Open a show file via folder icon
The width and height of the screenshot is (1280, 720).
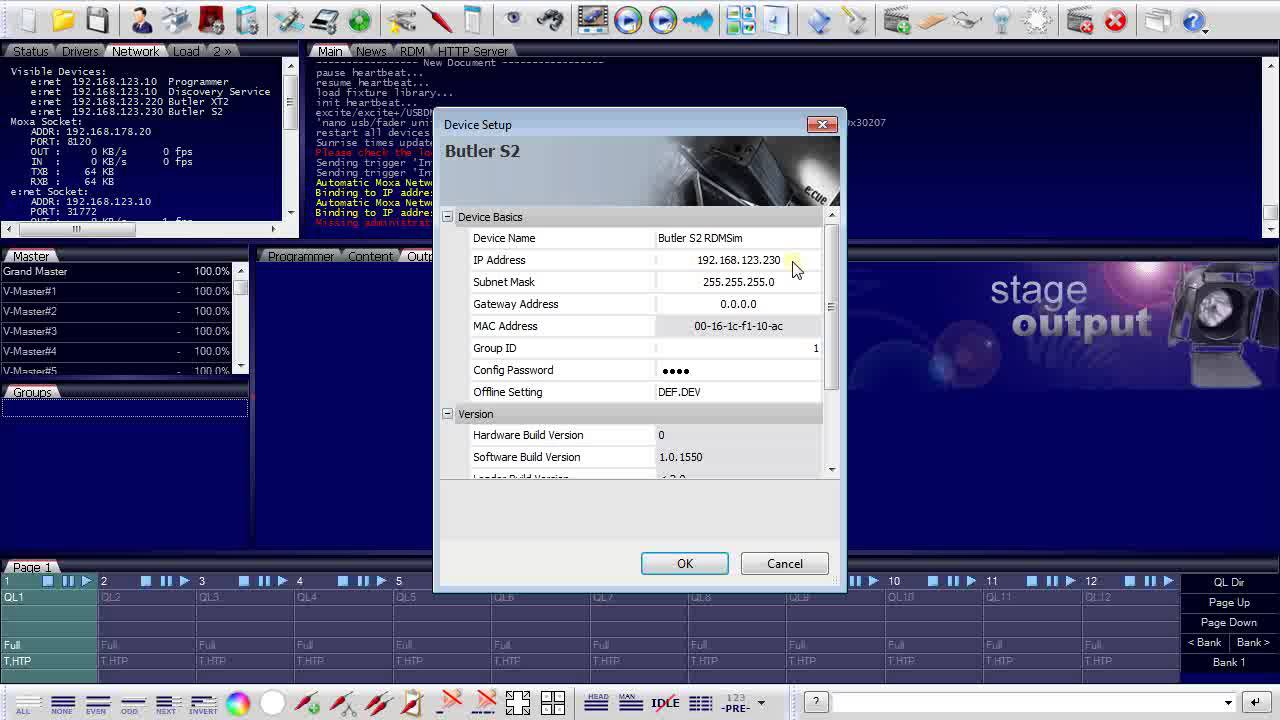tap(63, 19)
